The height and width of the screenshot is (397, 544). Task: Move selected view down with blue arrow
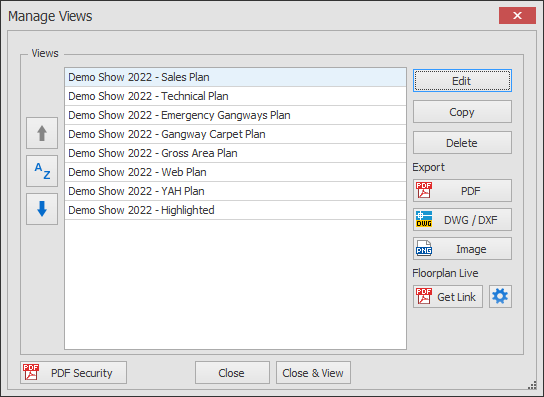42,209
